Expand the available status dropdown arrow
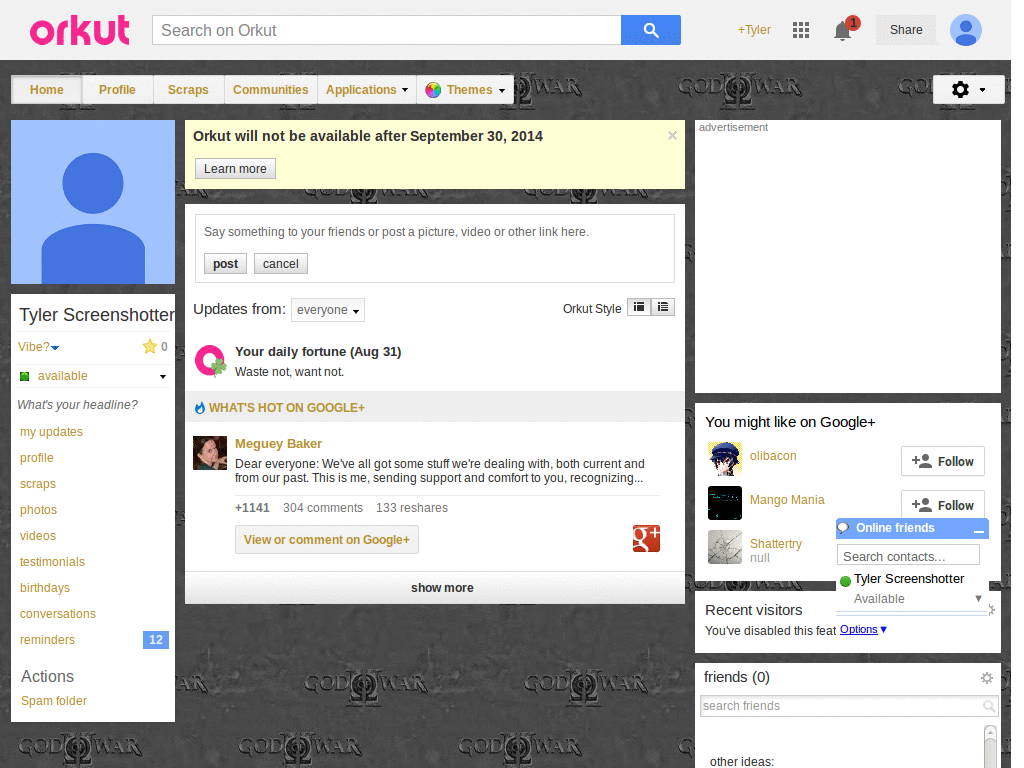The width and height of the screenshot is (1024, 768). (163, 377)
